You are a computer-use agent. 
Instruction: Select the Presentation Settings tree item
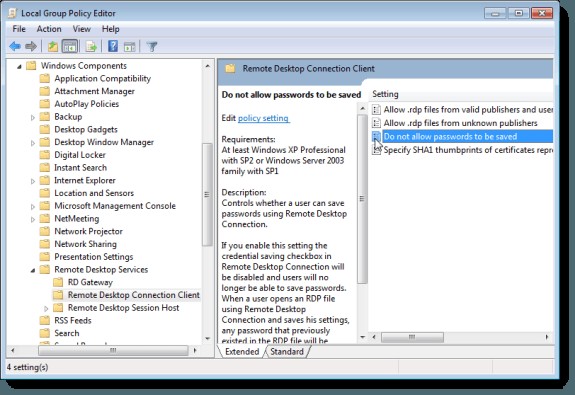point(94,257)
